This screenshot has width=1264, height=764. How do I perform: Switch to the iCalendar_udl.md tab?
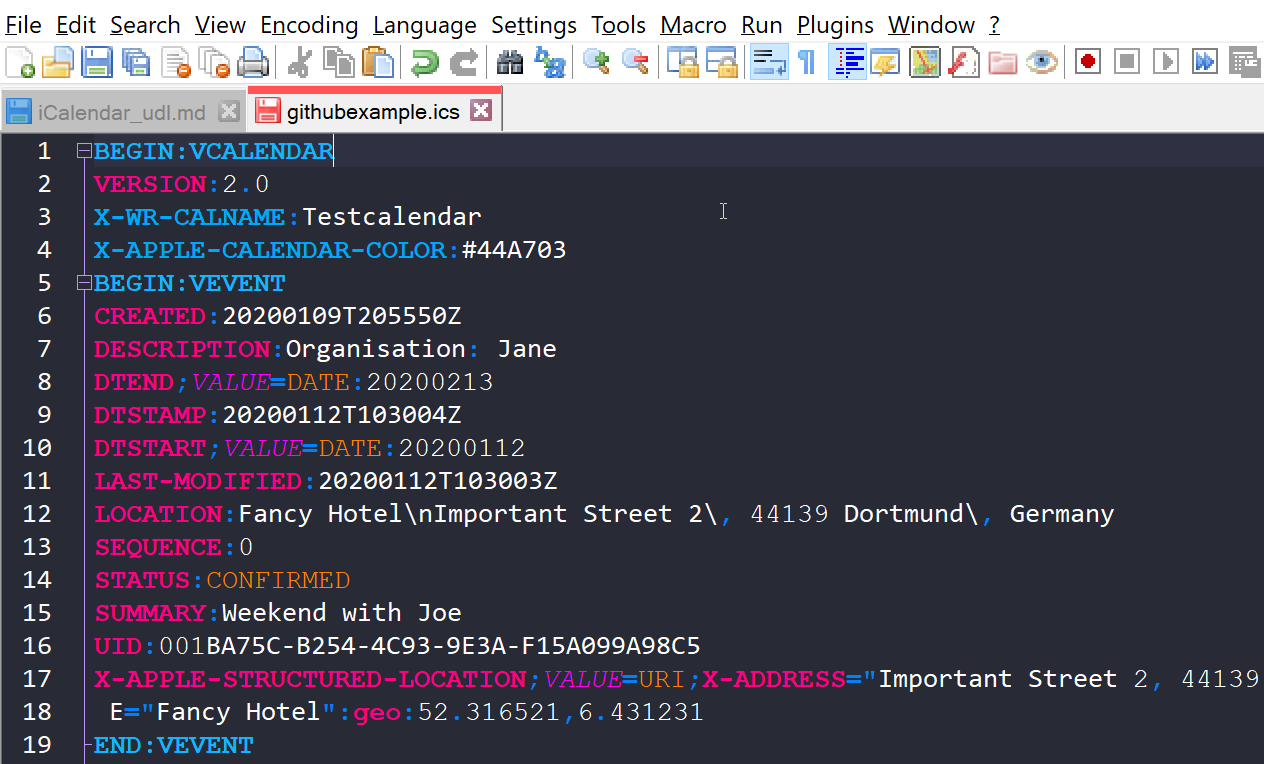pyautogui.click(x=120, y=112)
